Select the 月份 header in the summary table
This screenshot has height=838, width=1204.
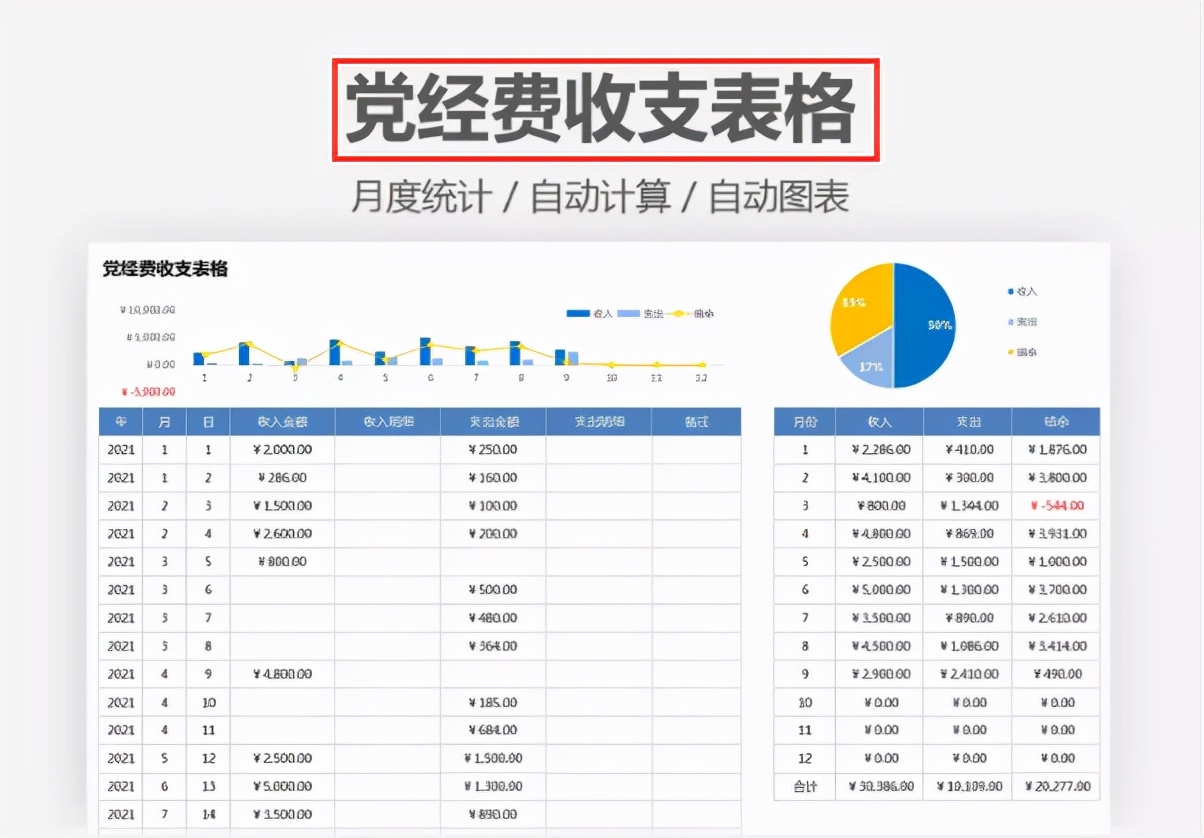point(804,421)
